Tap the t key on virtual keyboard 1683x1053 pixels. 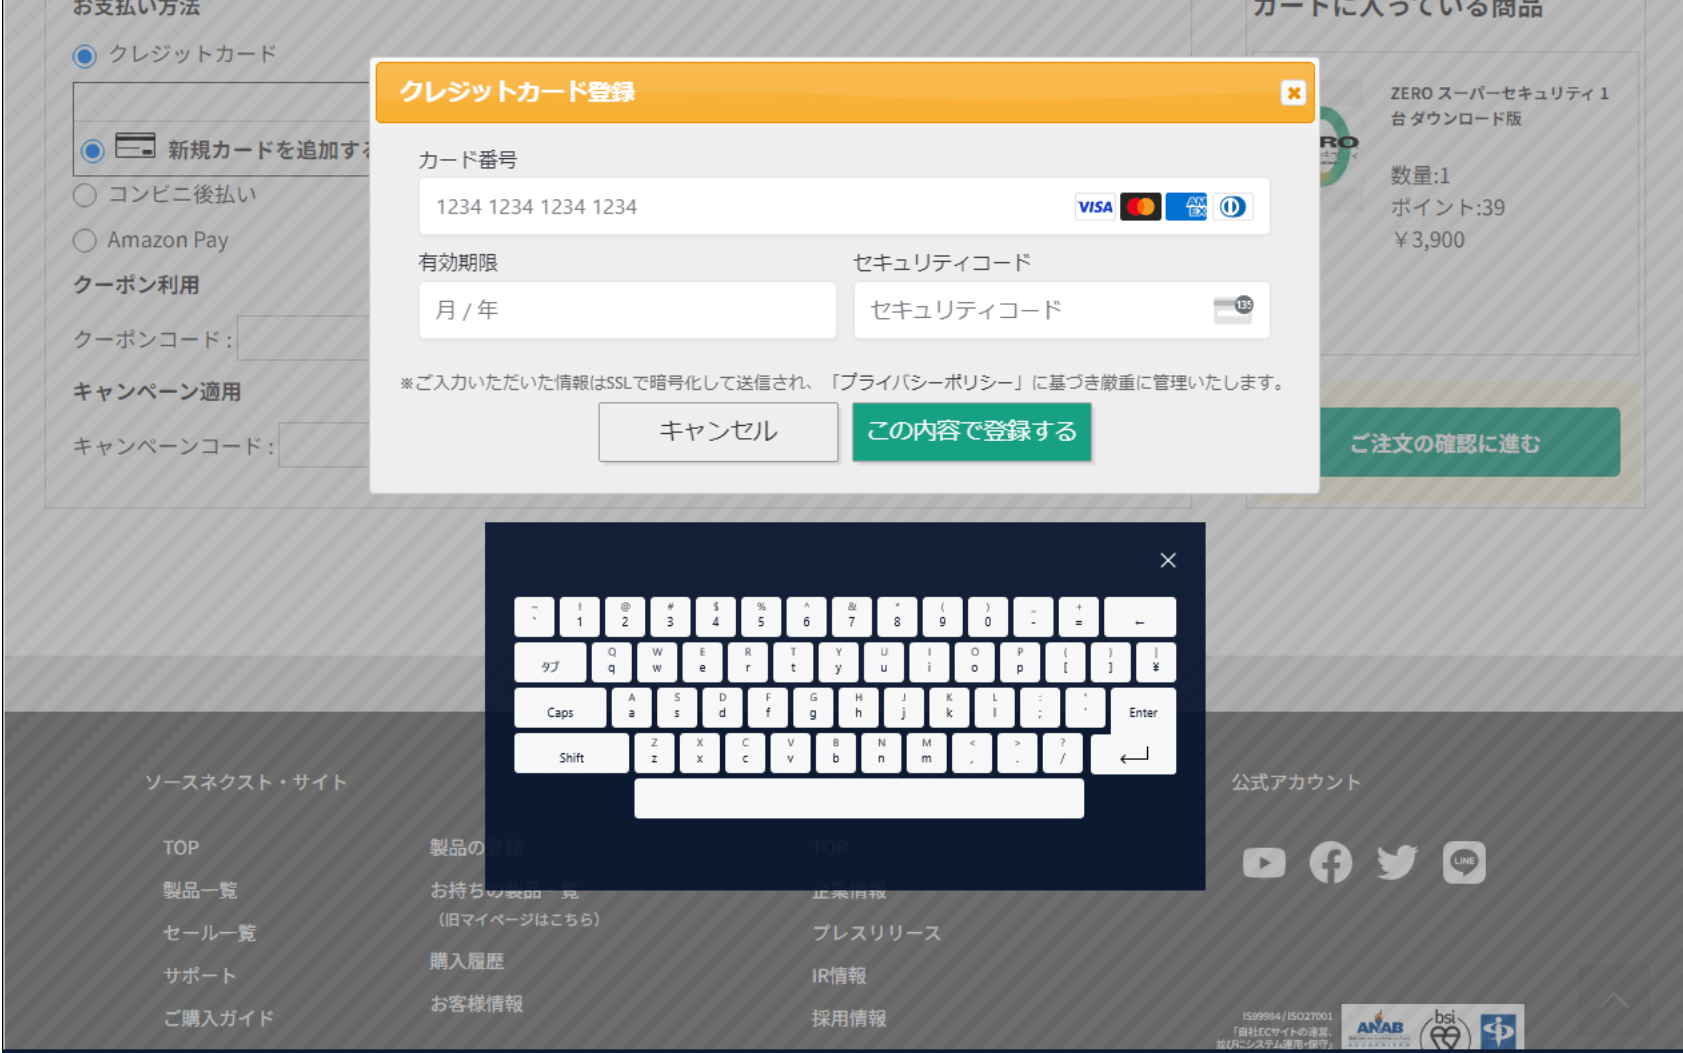[793, 662]
